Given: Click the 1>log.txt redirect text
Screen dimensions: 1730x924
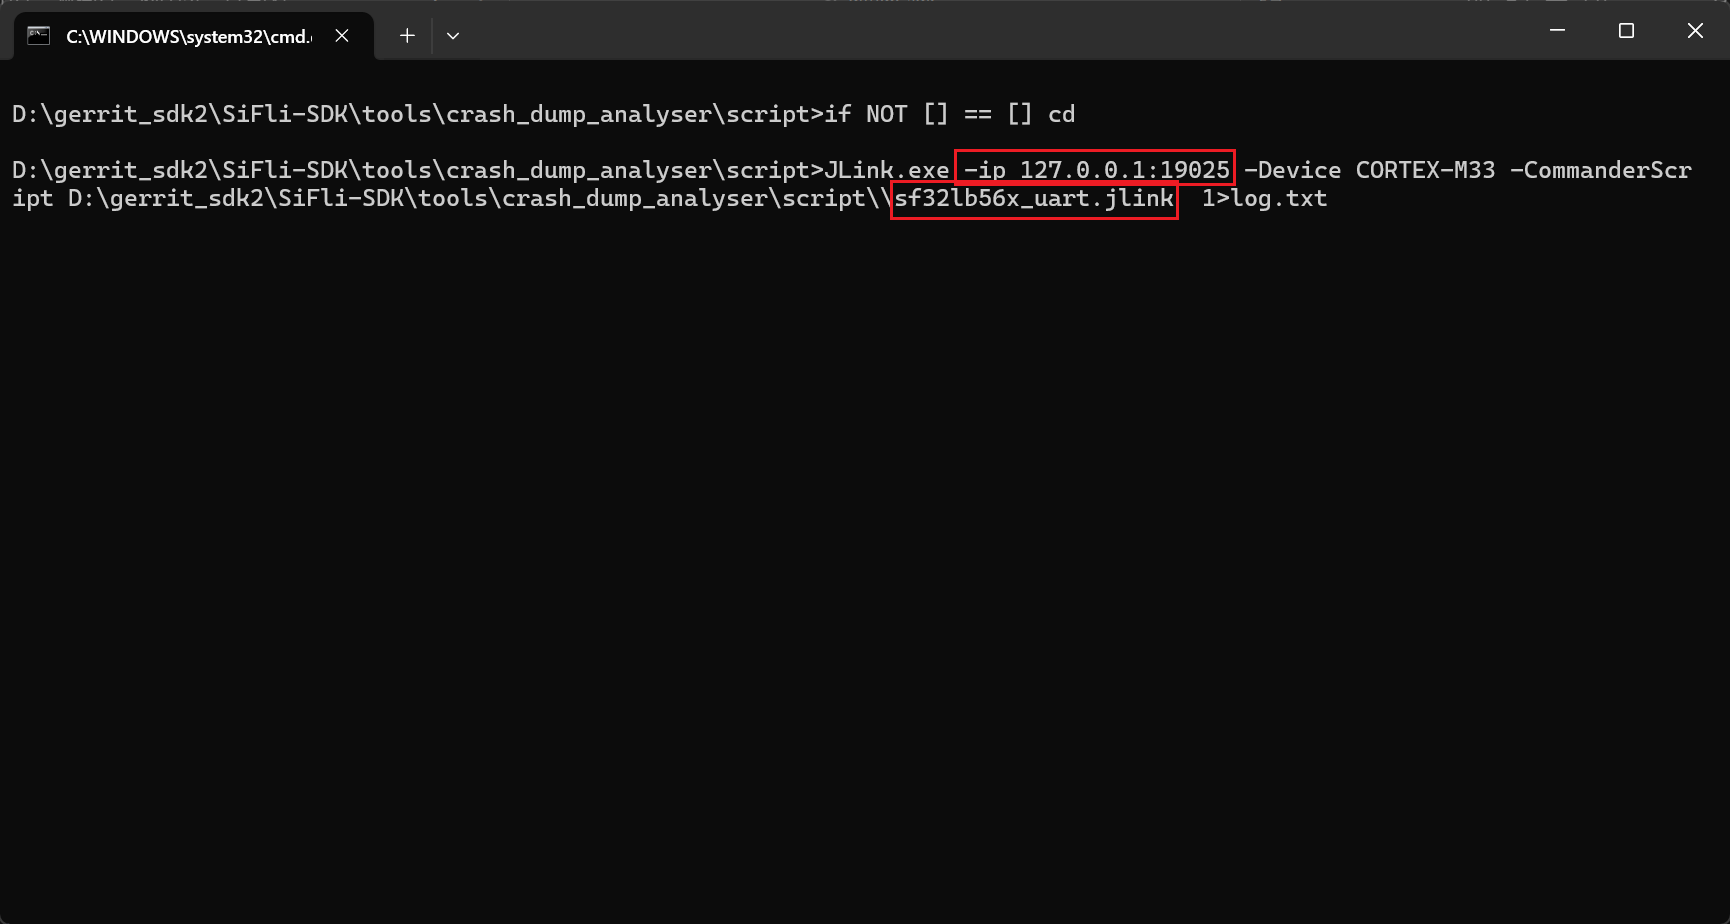Looking at the screenshot, I should pos(1264,198).
